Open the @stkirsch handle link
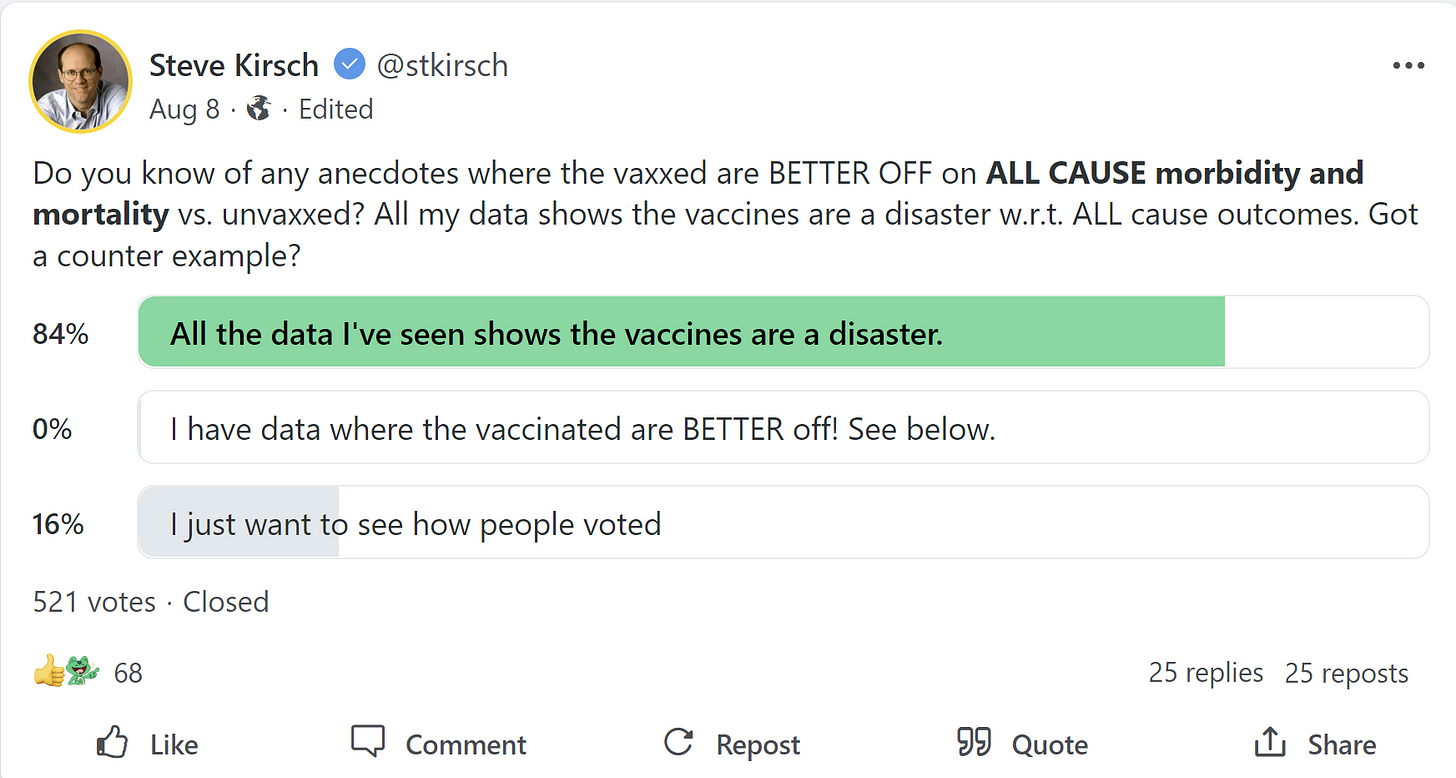Viewport: 1456px width, 778px height. [442, 66]
